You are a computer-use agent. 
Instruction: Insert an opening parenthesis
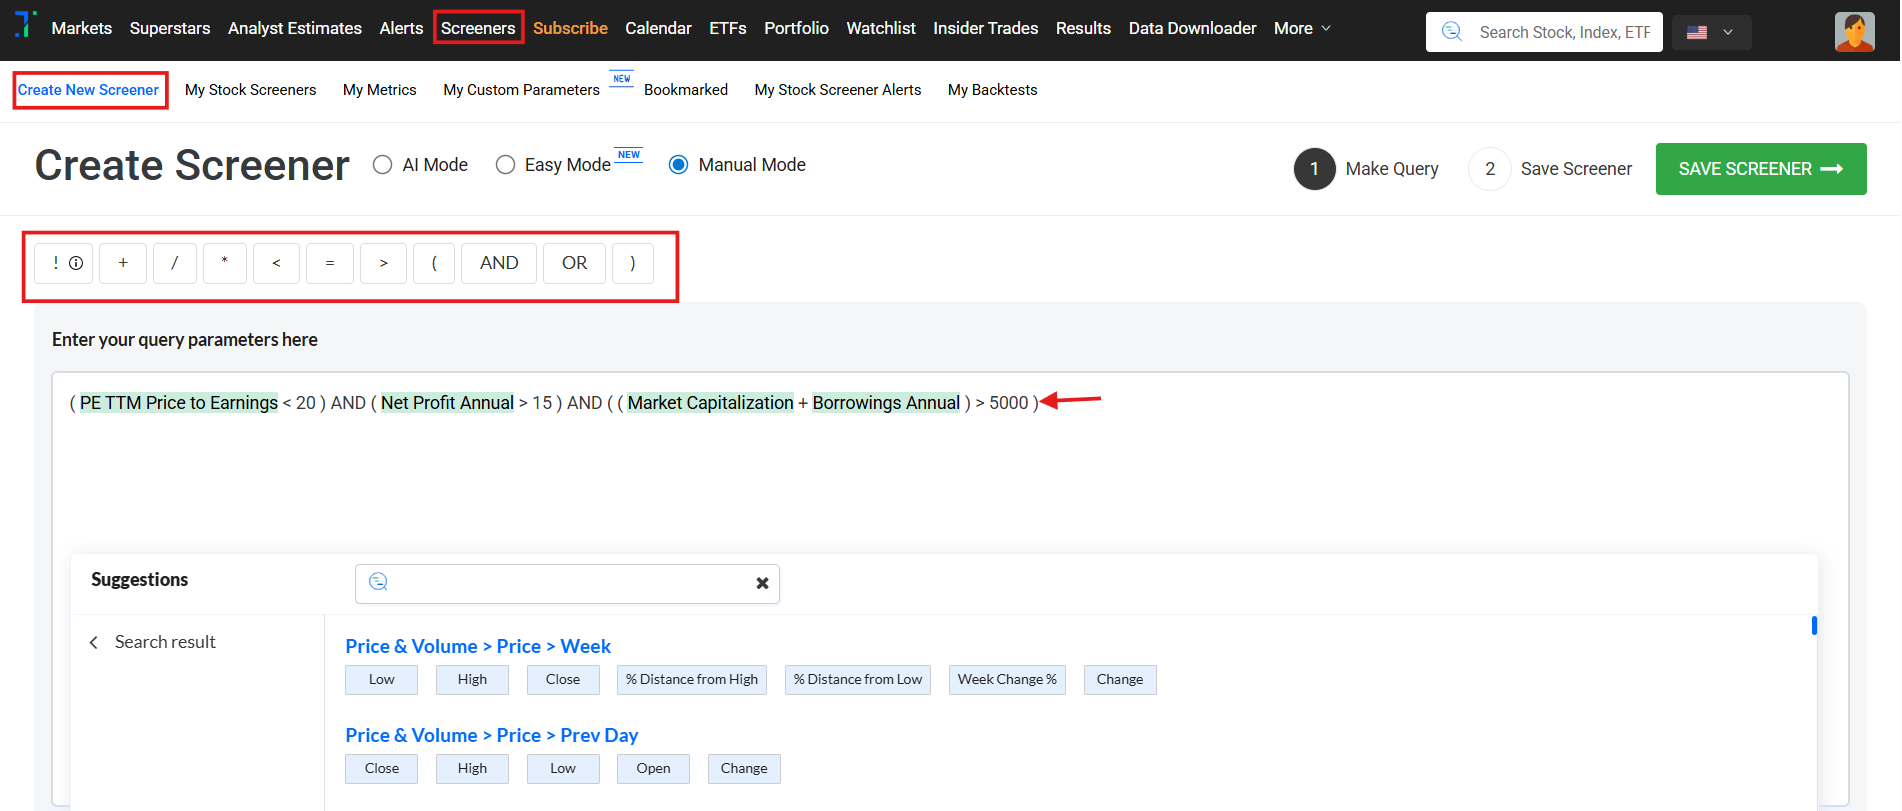pyautogui.click(x=434, y=263)
